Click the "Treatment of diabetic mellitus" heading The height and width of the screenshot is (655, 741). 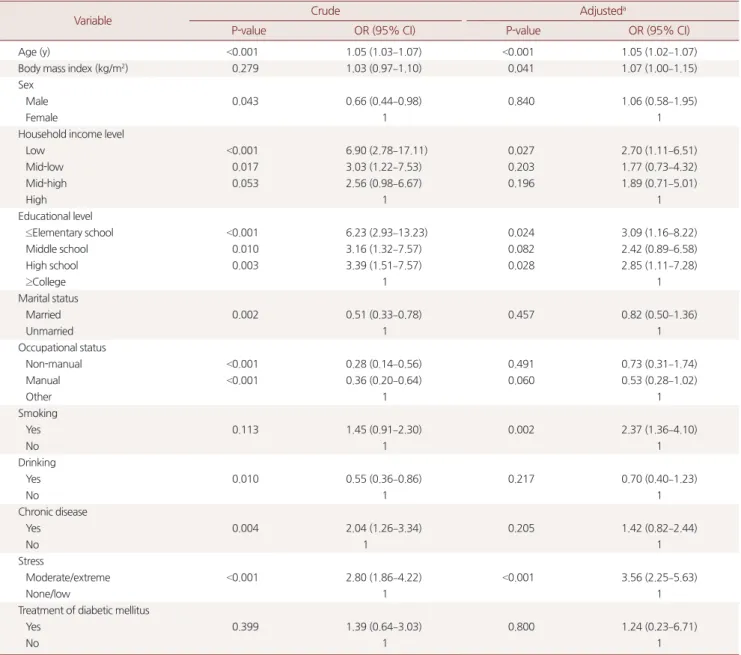pyautogui.click(x=84, y=611)
